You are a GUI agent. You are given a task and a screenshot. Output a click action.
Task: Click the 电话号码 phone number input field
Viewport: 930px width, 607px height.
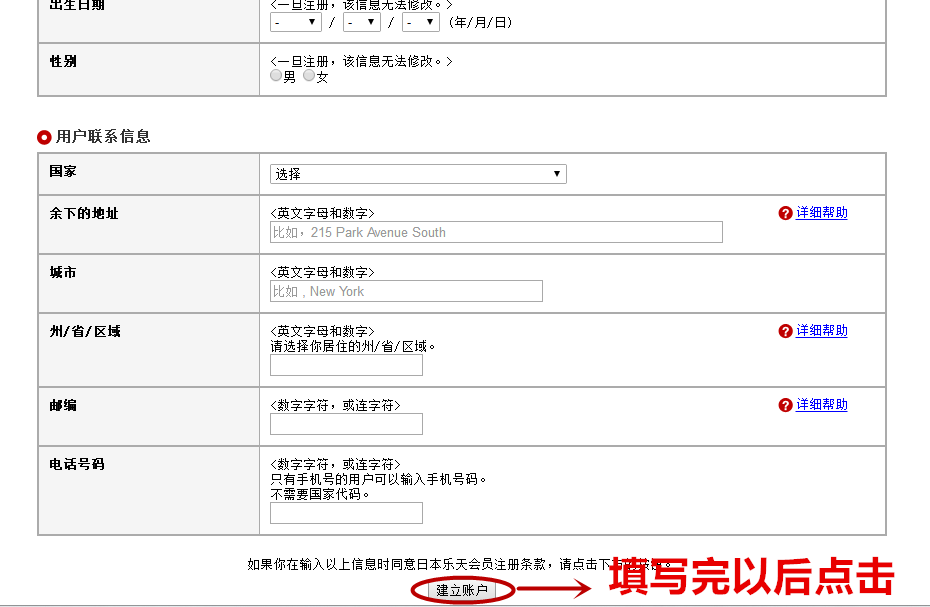(x=346, y=513)
